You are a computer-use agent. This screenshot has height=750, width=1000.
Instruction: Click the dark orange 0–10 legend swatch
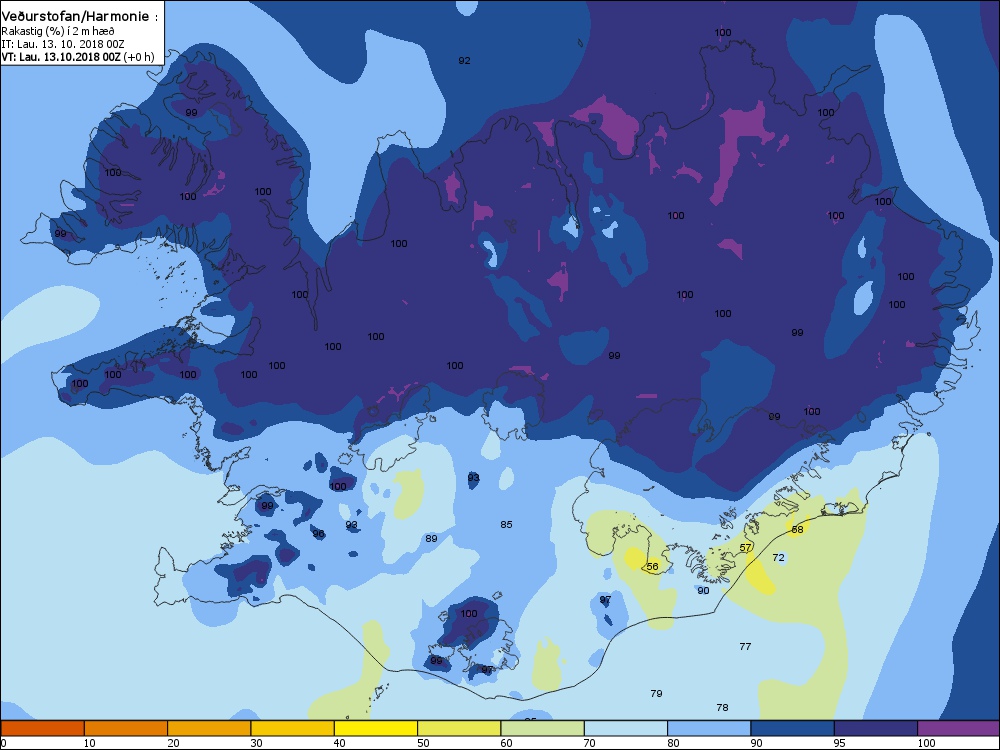pos(42,728)
